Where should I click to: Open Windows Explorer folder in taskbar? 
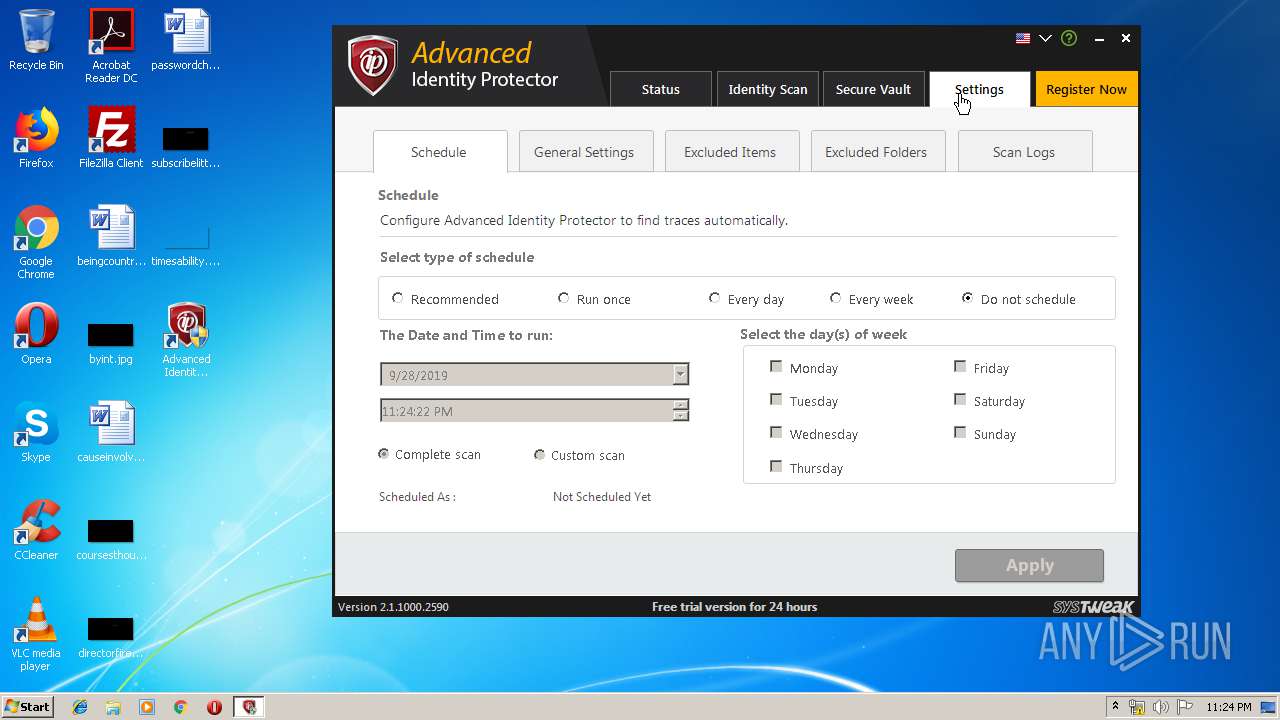coord(113,707)
